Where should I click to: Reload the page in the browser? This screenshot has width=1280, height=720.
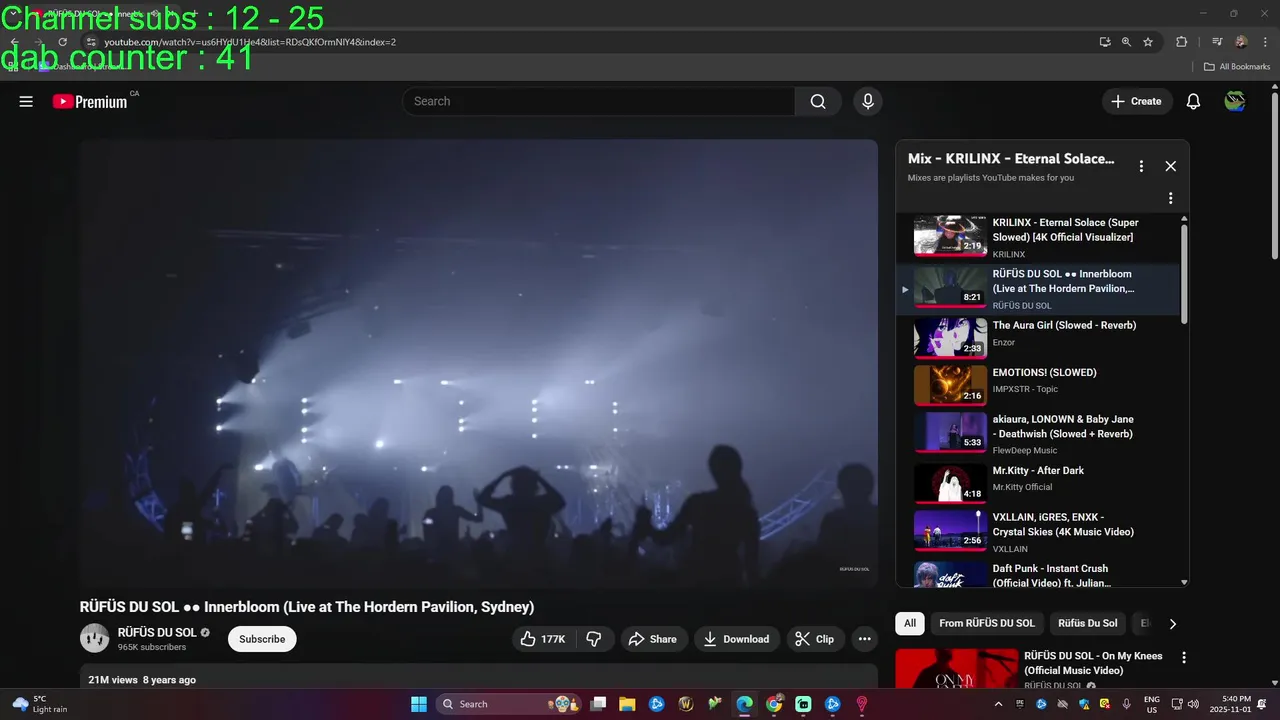tap(62, 42)
